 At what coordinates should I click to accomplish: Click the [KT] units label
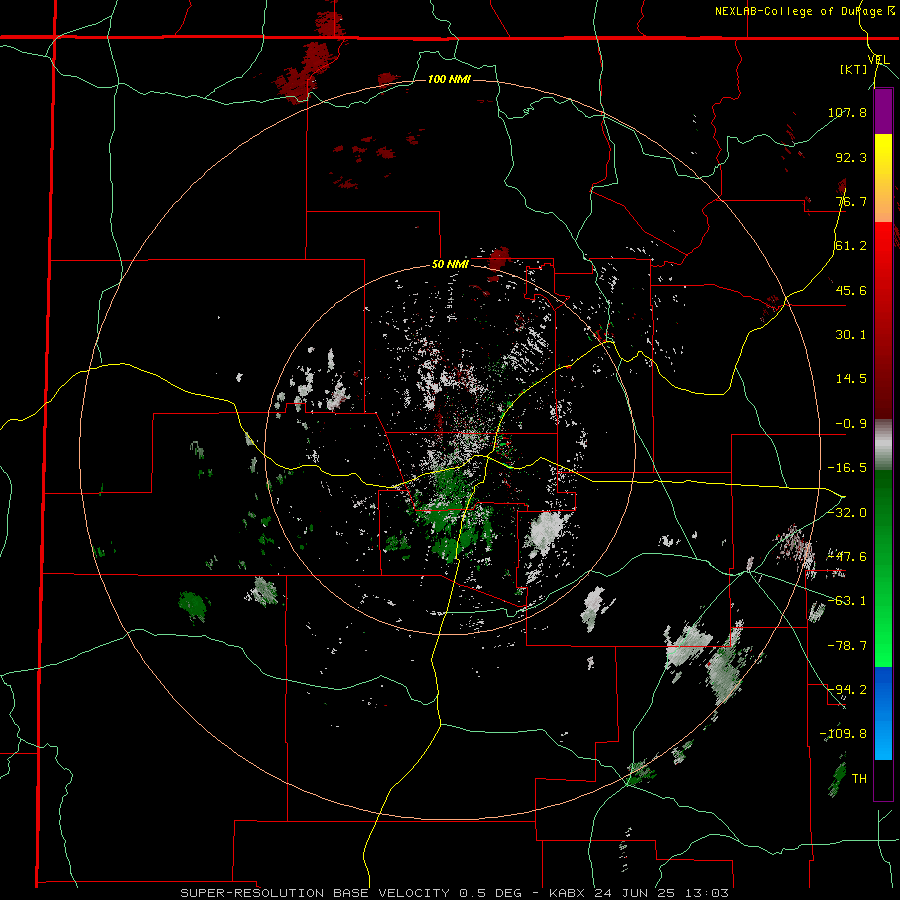(854, 69)
